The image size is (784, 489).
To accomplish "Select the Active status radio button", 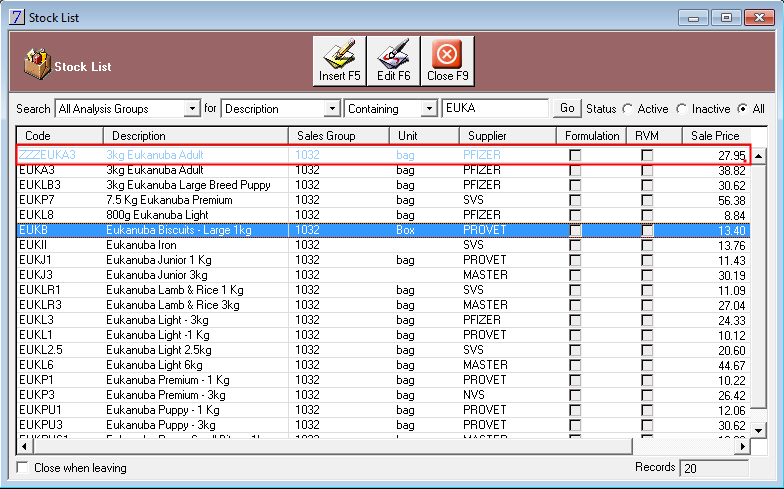I will click(628, 108).
